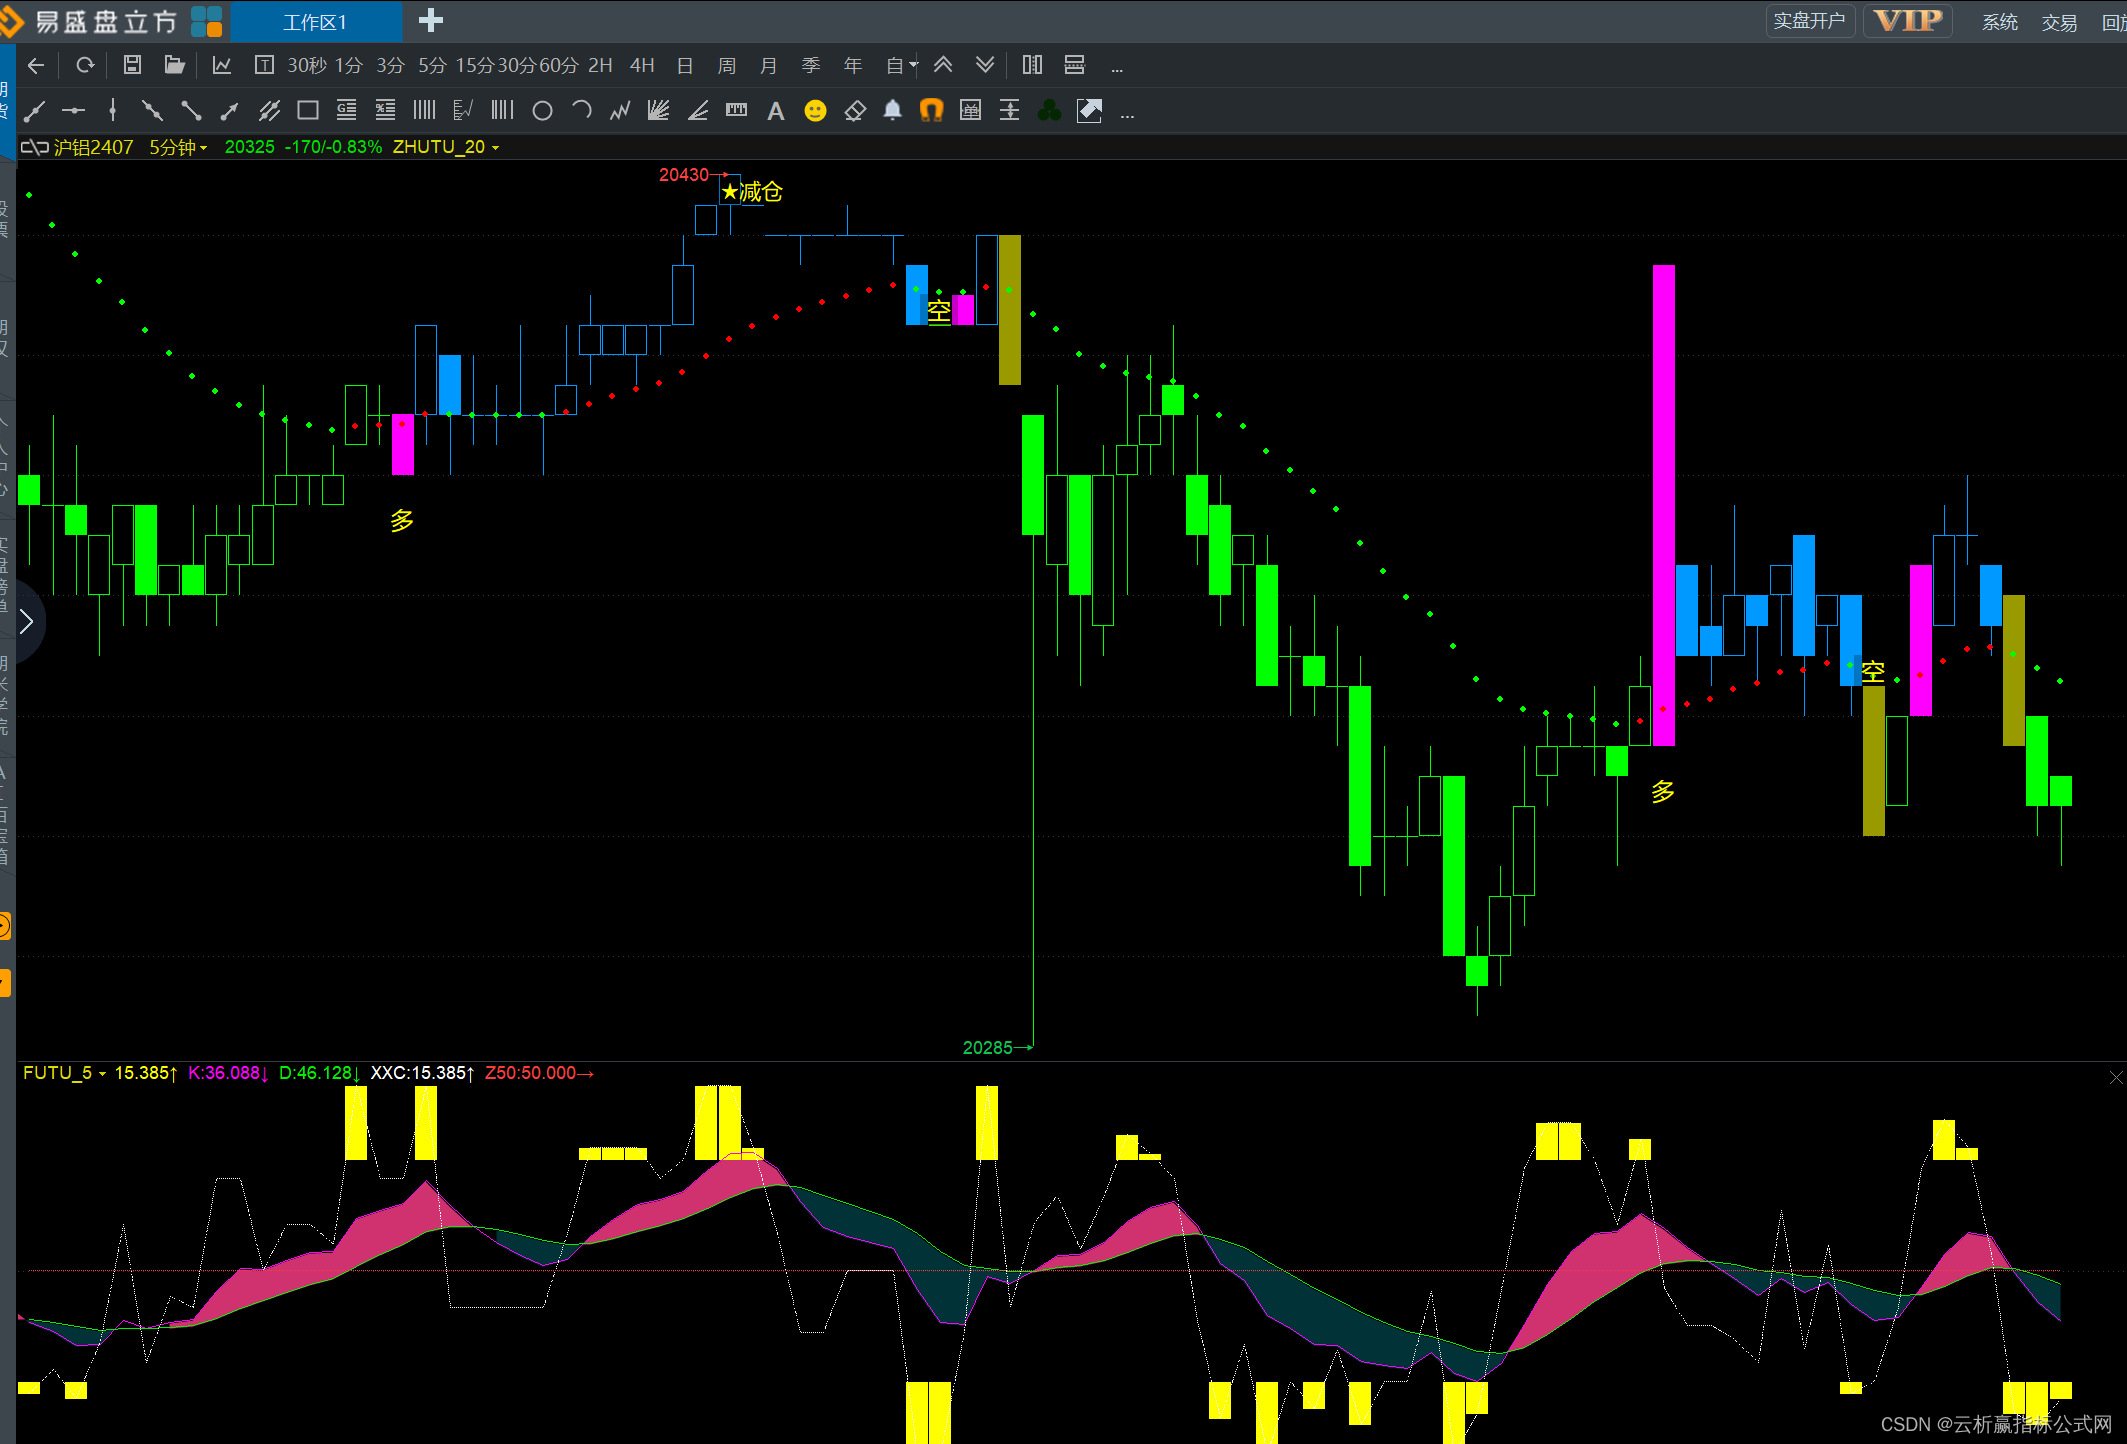Open the folder icon in the toolbar
2127x1444 pixels.
(175, 66)
